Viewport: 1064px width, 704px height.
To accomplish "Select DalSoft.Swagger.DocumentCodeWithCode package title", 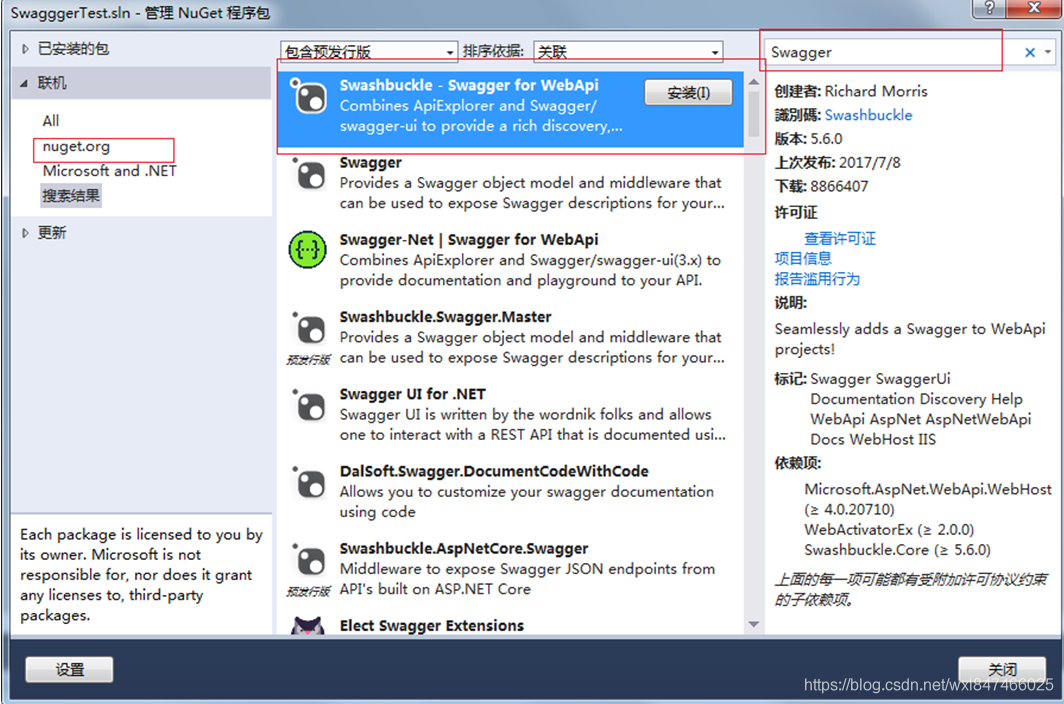I will pyautogui.click(x=494, y=471).
